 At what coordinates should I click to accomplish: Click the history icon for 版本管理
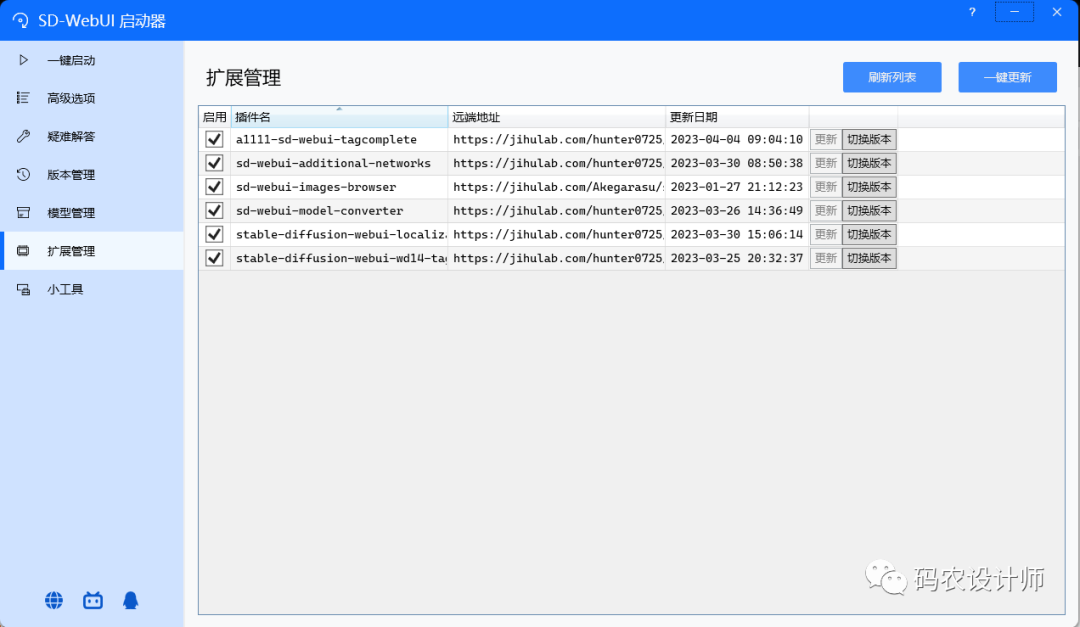23,175
